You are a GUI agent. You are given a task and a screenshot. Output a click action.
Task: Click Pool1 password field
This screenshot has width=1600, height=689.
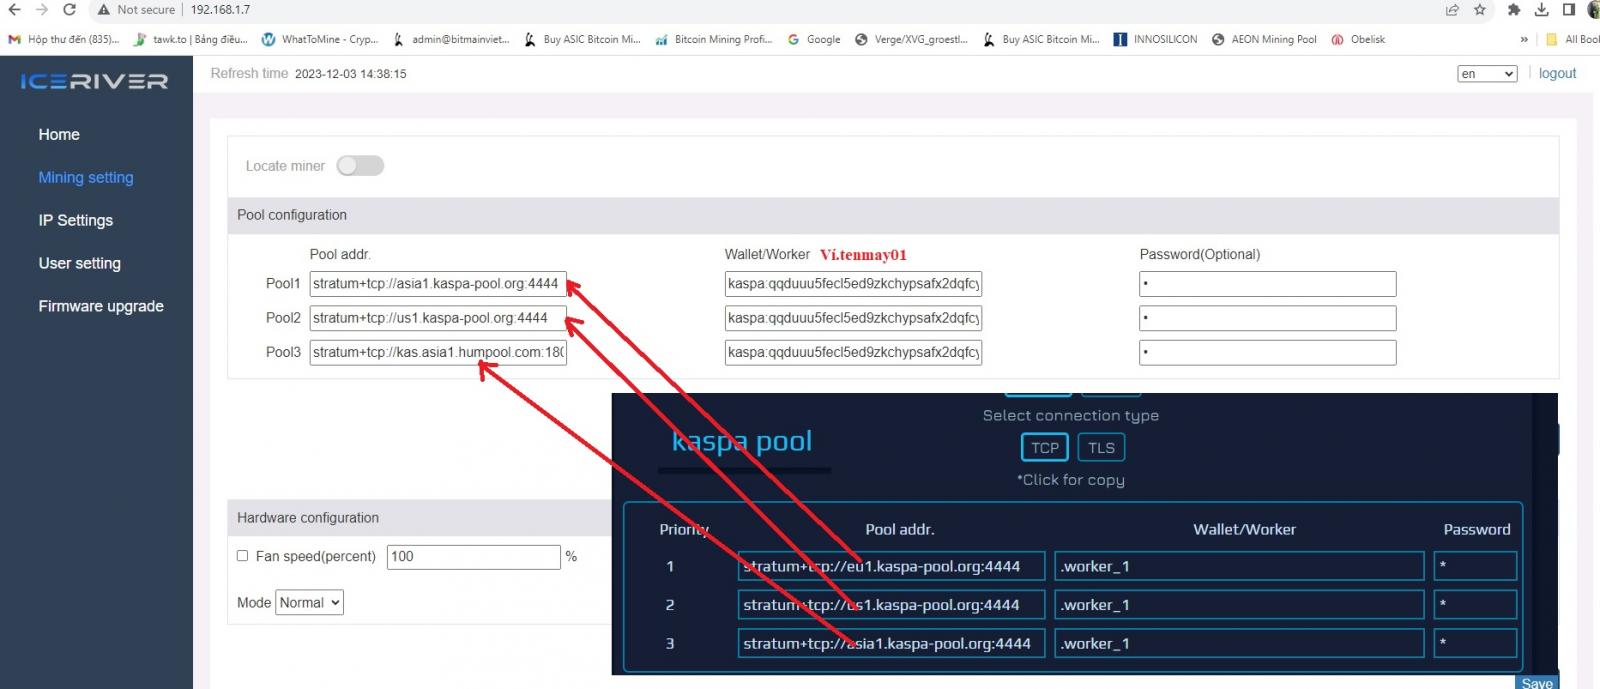pyautogui.click(x=1268, y=284)
